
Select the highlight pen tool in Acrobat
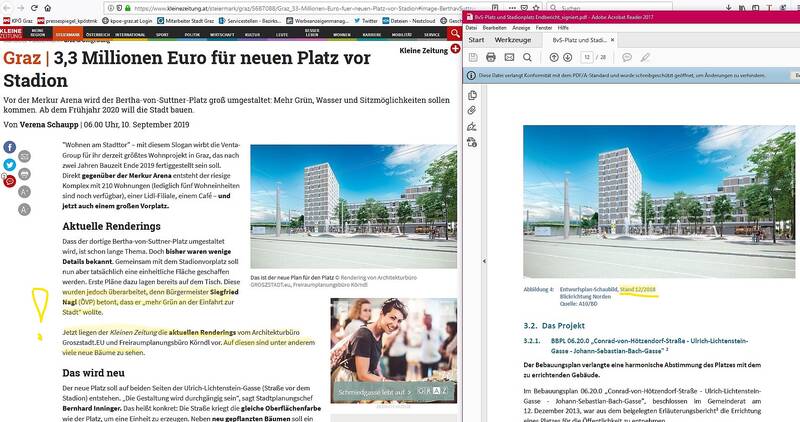click(645, 57)
